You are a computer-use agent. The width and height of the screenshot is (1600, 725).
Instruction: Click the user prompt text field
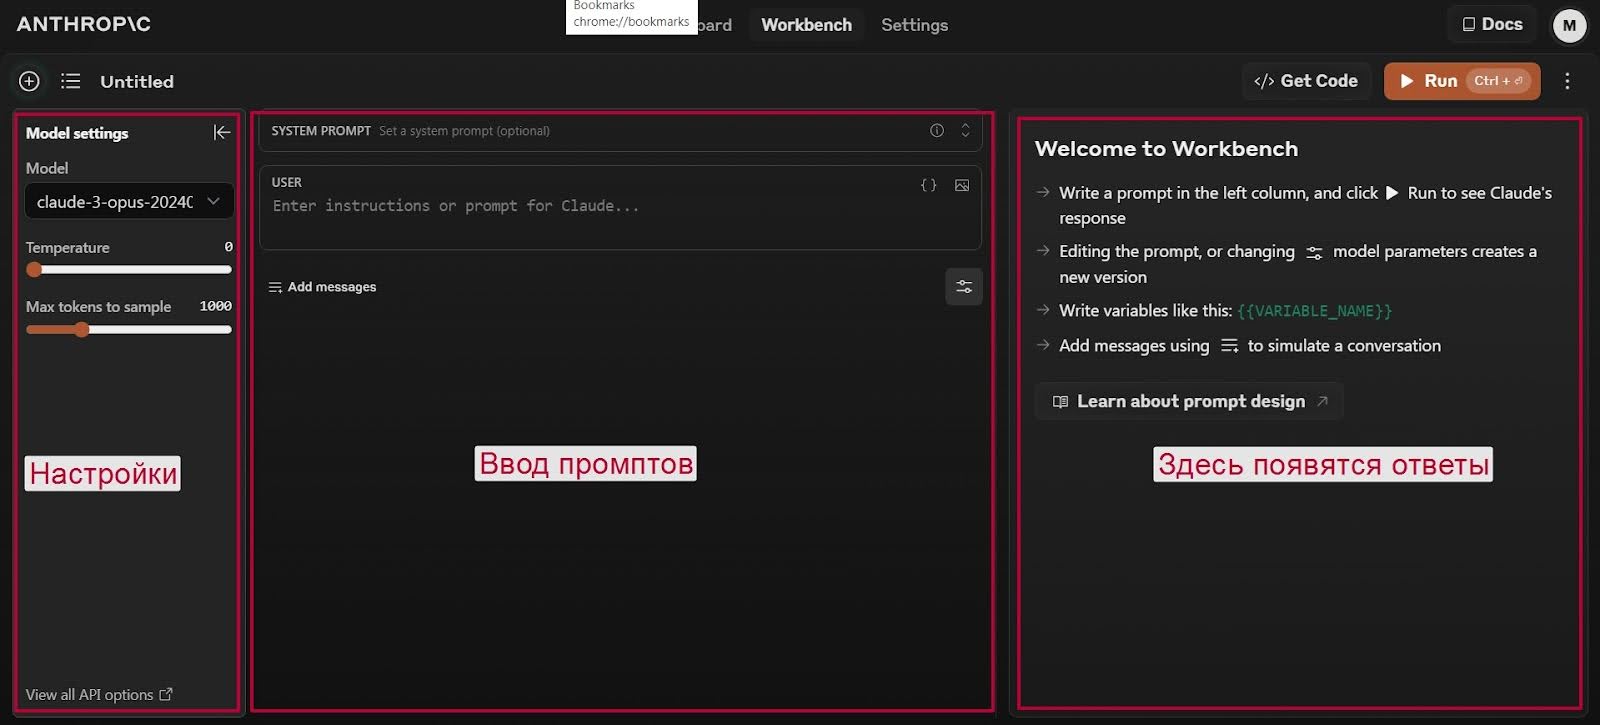[620, 207]
